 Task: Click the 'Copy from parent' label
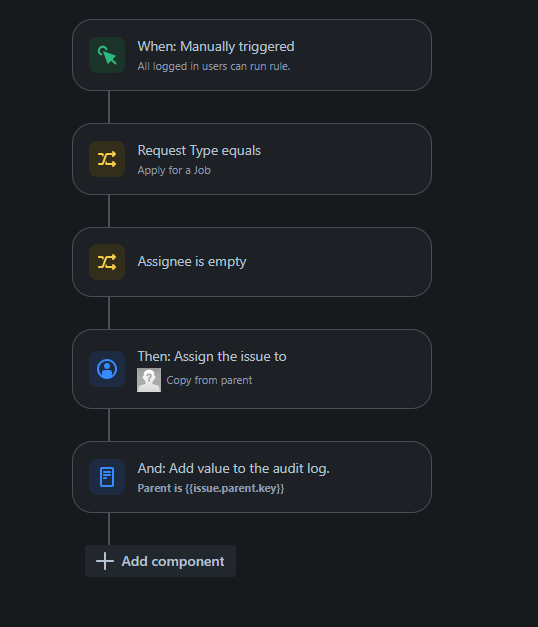pyautogui.click(x=209, y=380)
